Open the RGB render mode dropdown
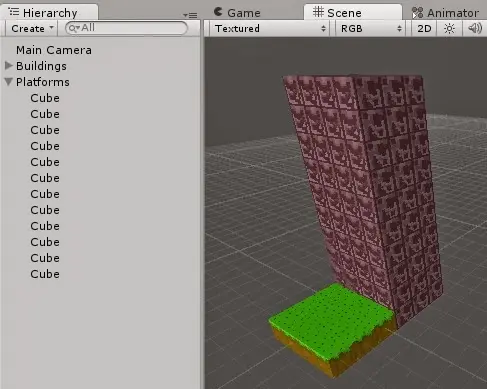Viewport: 487px width, 389px height. 370,28
